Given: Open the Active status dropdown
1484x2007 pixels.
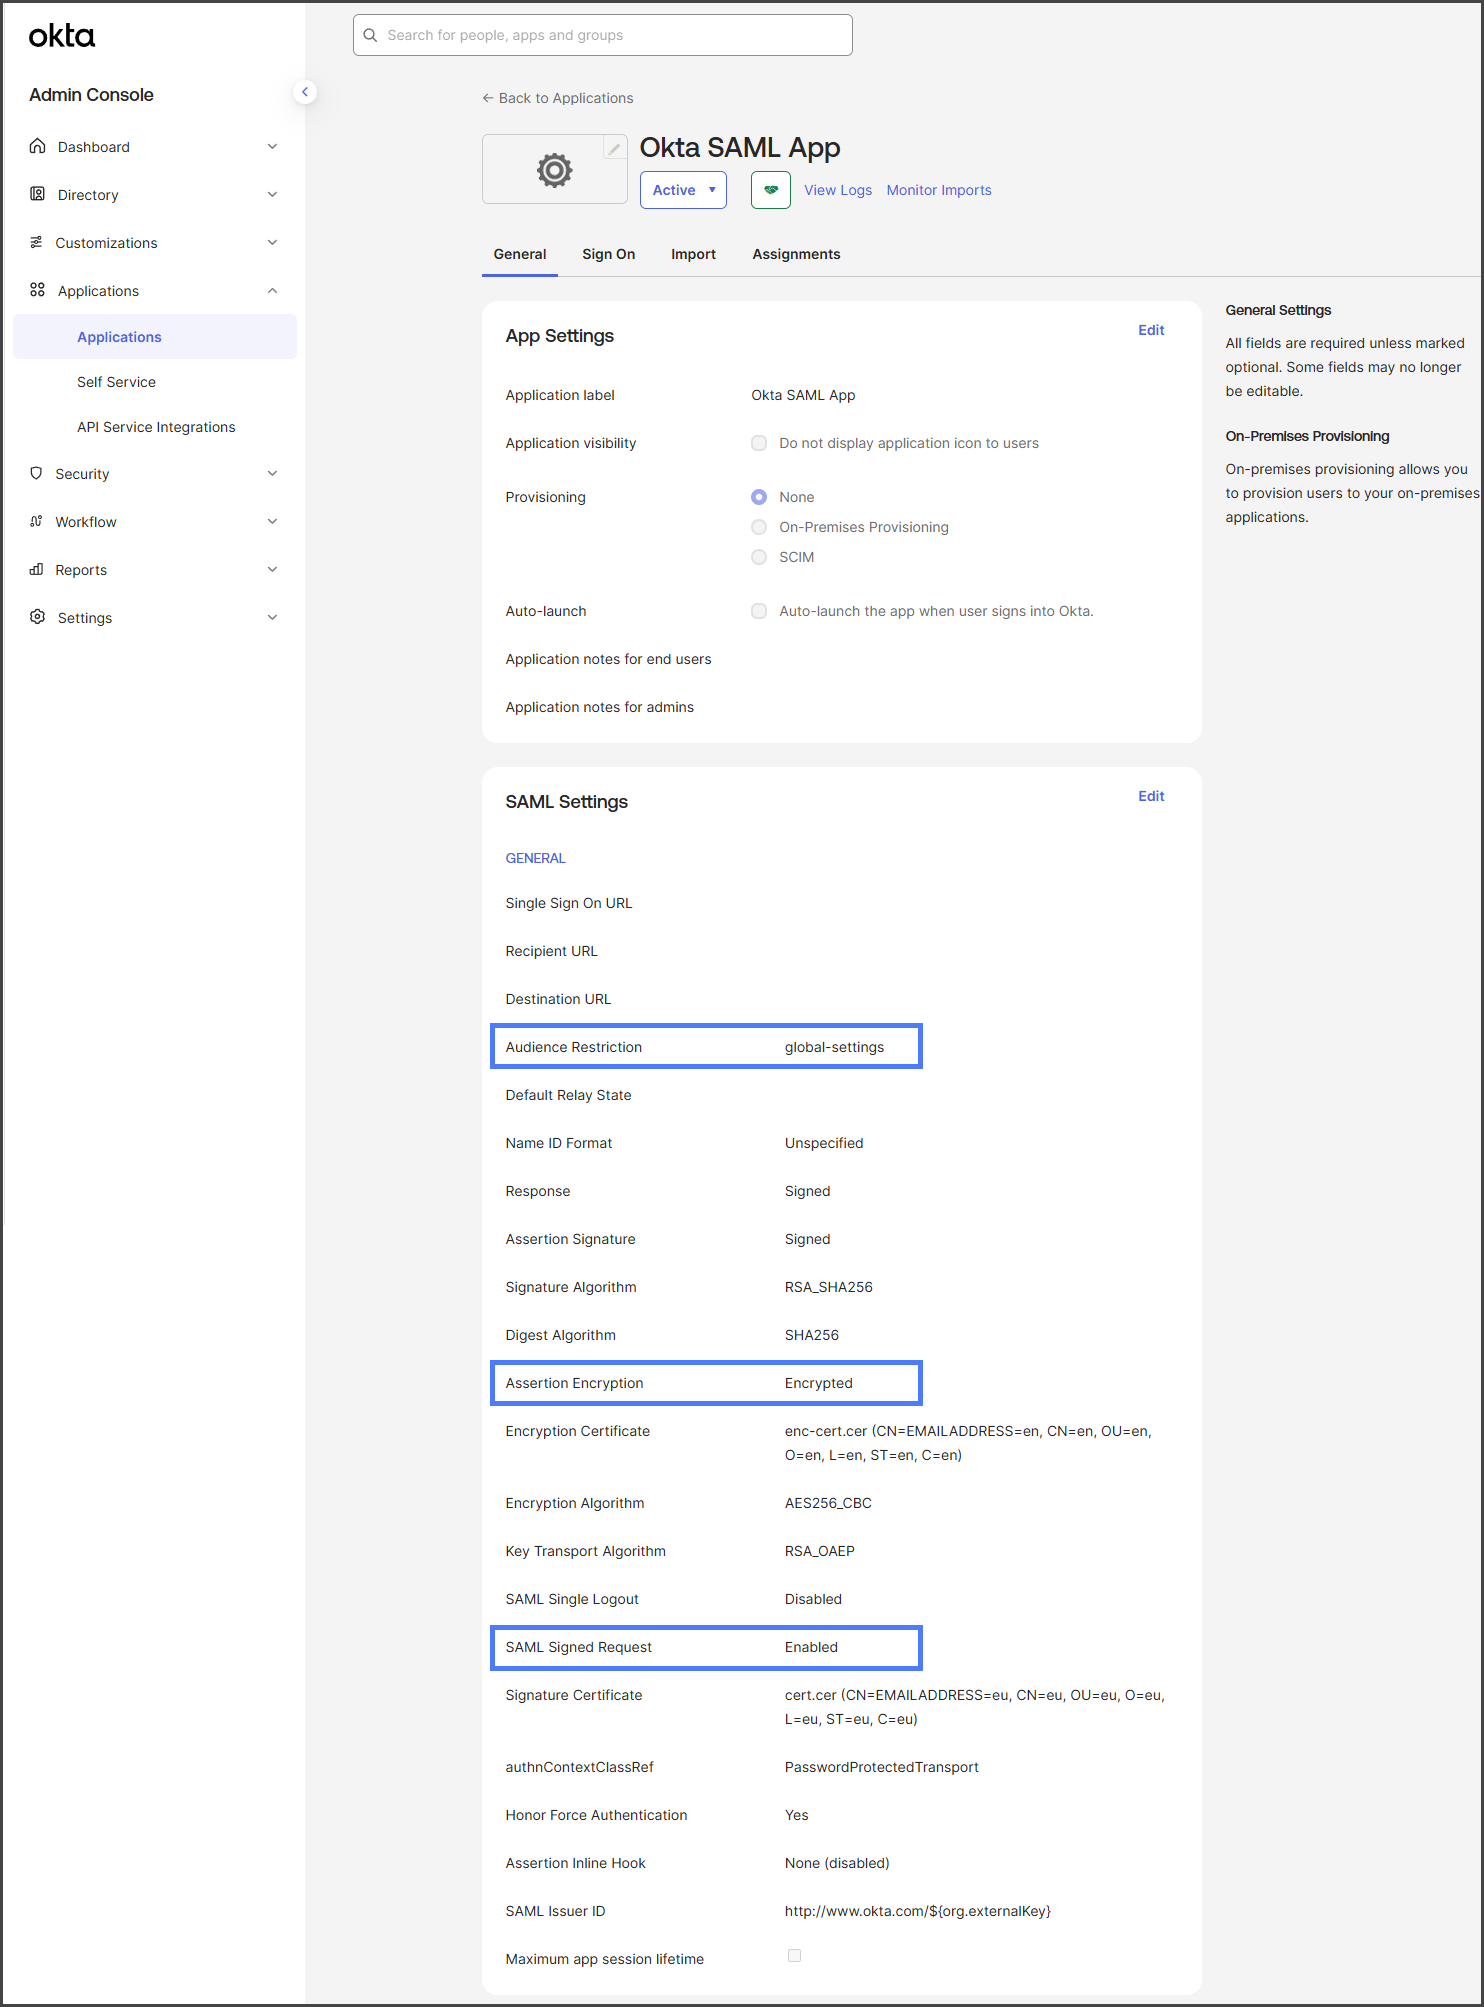Looking at the screenshot, I should (x=683, y=190).
